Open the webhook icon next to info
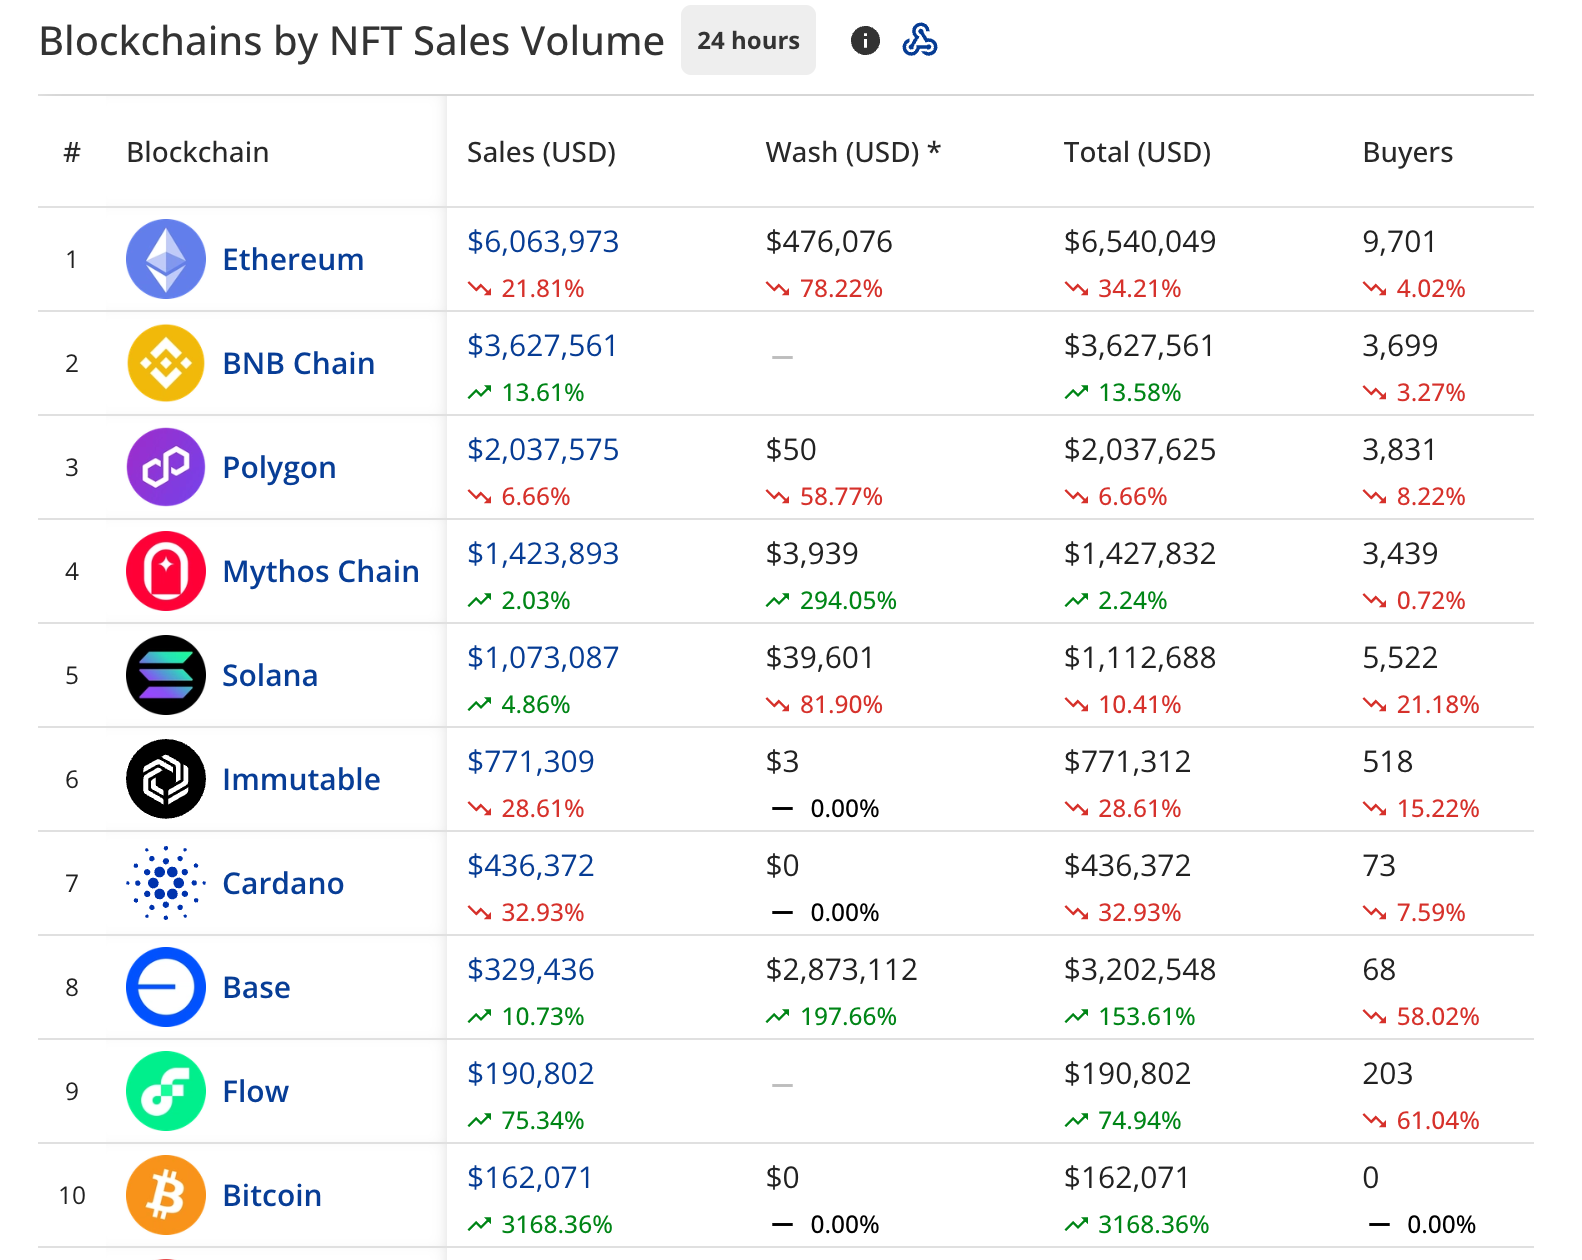 920,41
